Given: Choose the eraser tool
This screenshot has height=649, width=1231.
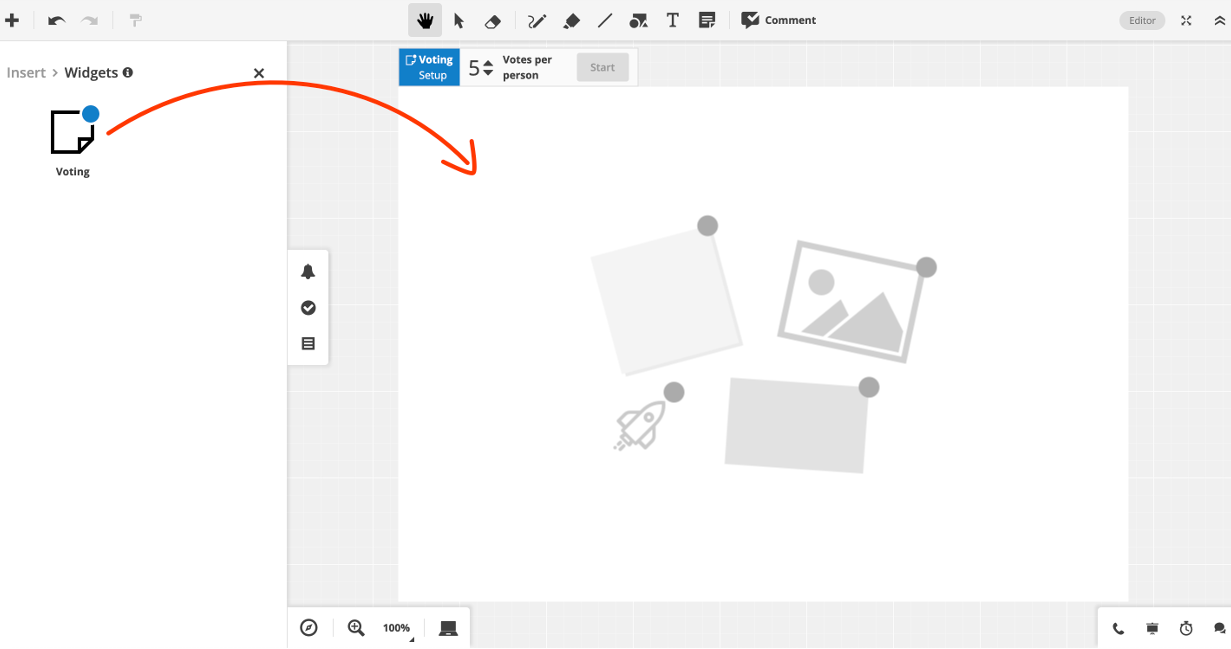Looking at the screenshot, I should point(492,20).
